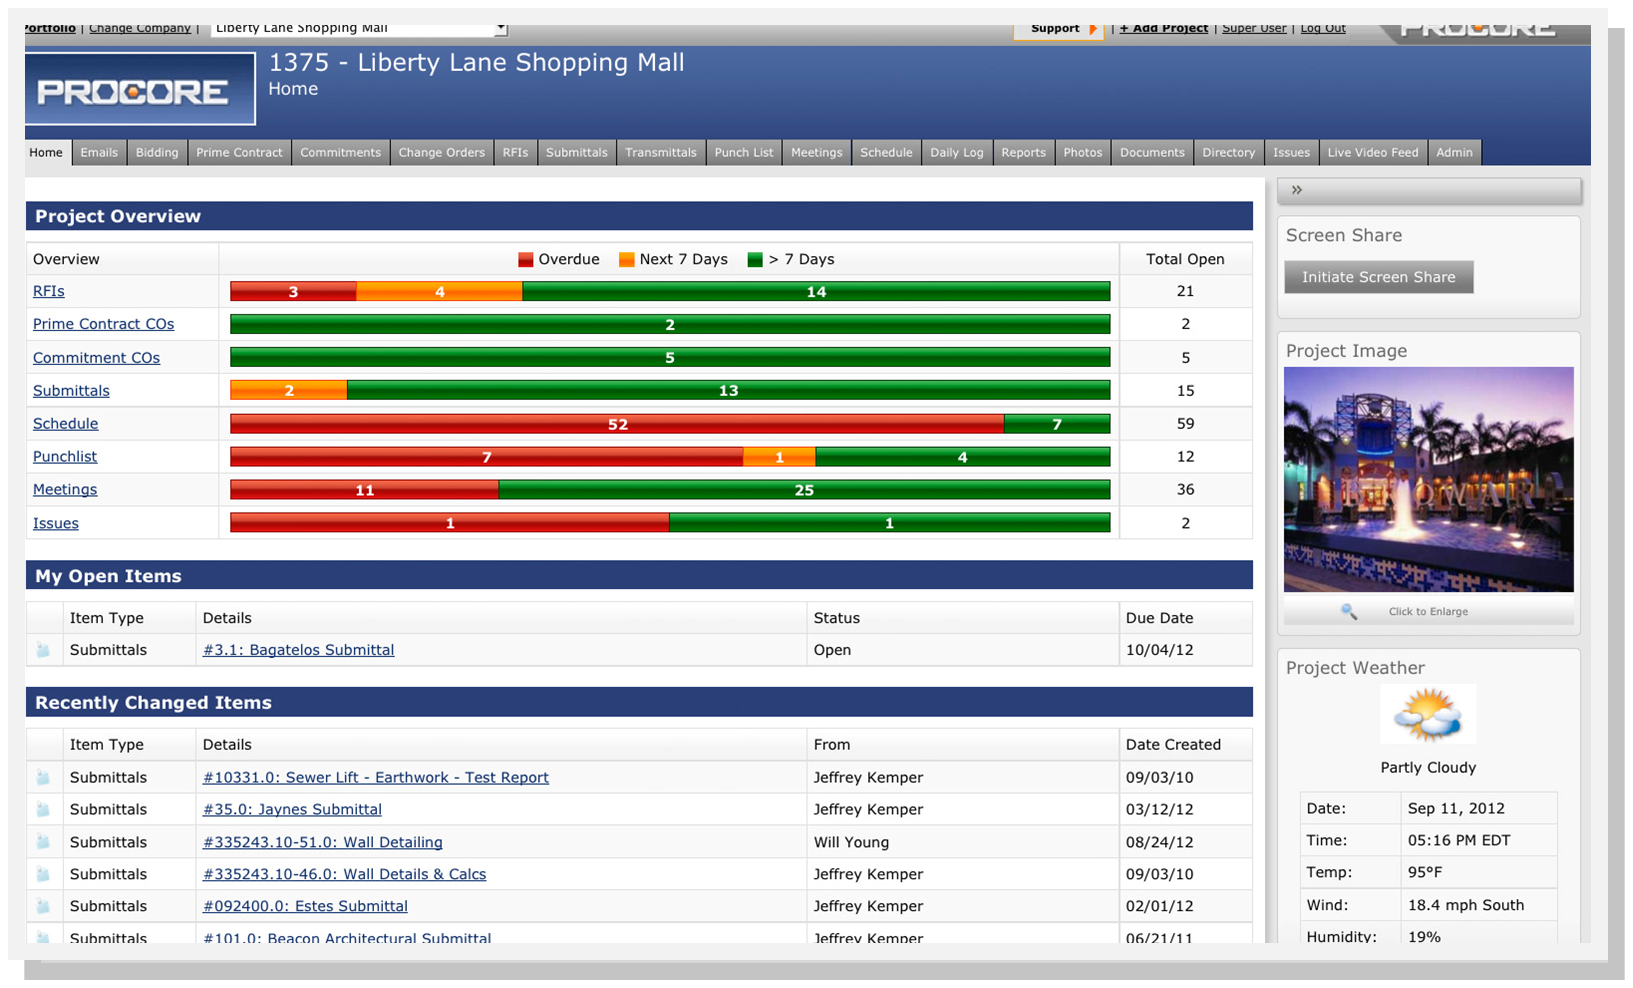Click document icon beside Wall Detailing row
This screenshot has height=988, width=1633.
click(x=44, y=842)
